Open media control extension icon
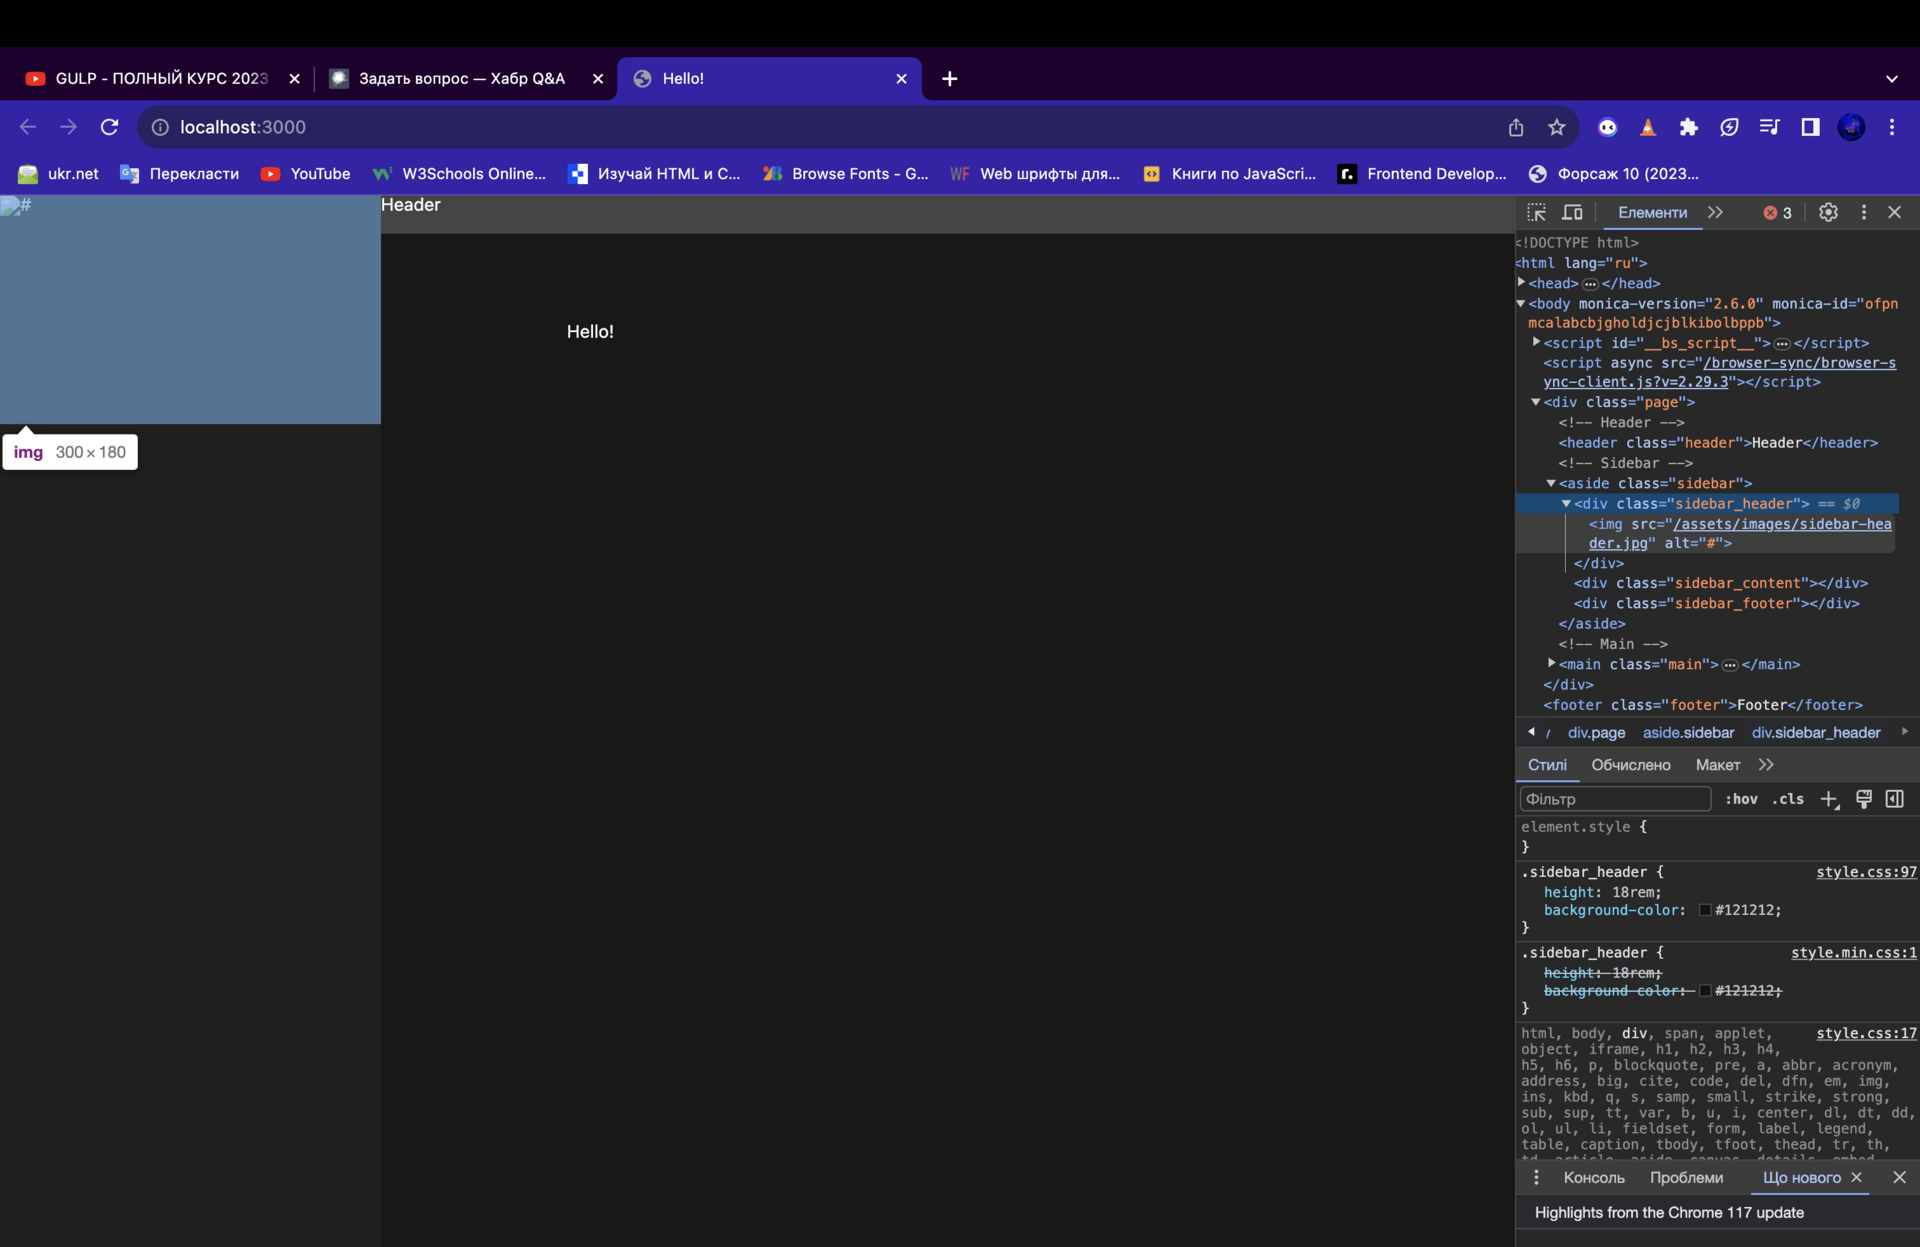The image size is (1920, 1247). tap(1770, 127)
